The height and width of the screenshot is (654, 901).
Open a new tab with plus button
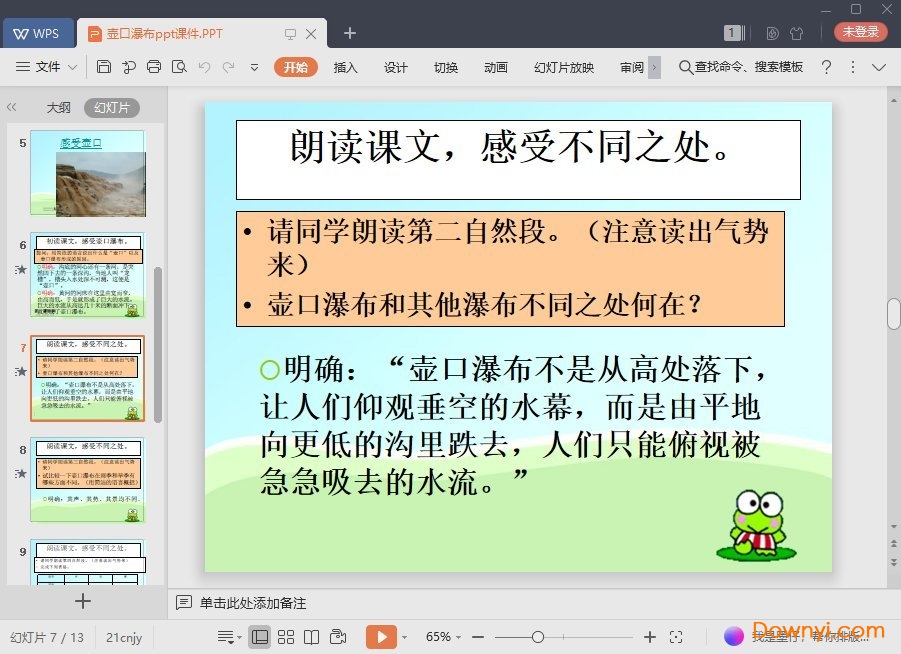coord(349,33)
